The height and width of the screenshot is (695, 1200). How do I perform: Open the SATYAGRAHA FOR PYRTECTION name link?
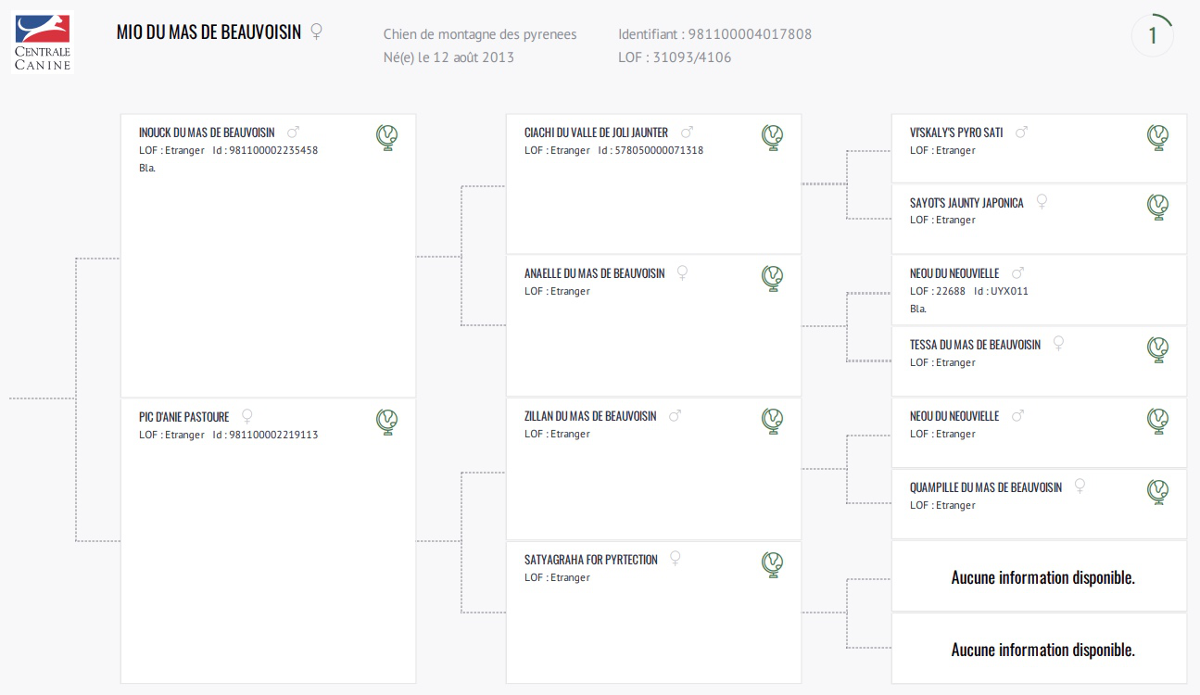[591, 560]
